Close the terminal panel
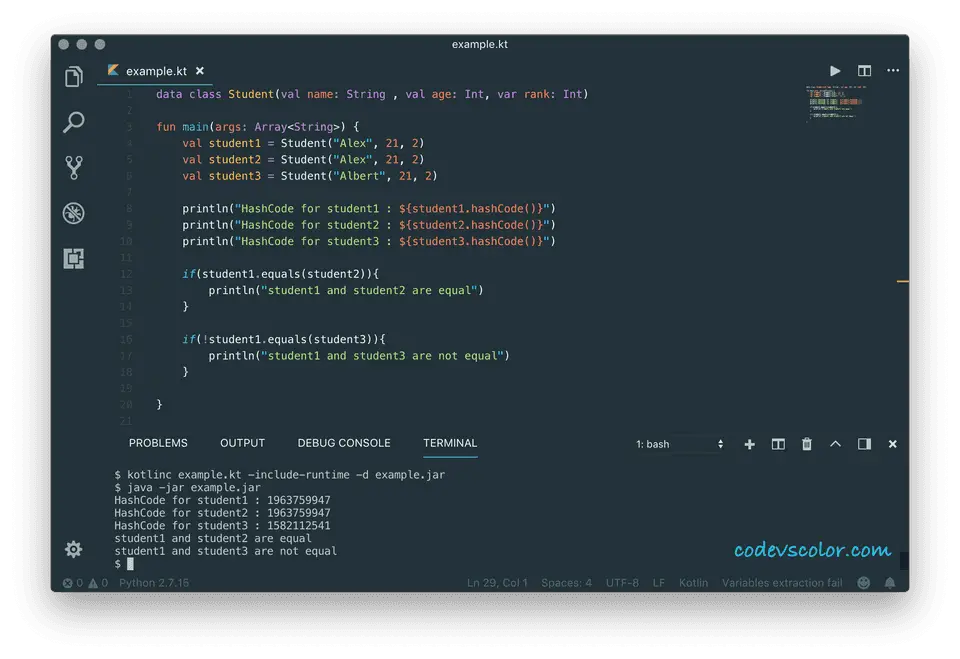The height and width of the screenshot is (659, 960). [x=893, y=444]
